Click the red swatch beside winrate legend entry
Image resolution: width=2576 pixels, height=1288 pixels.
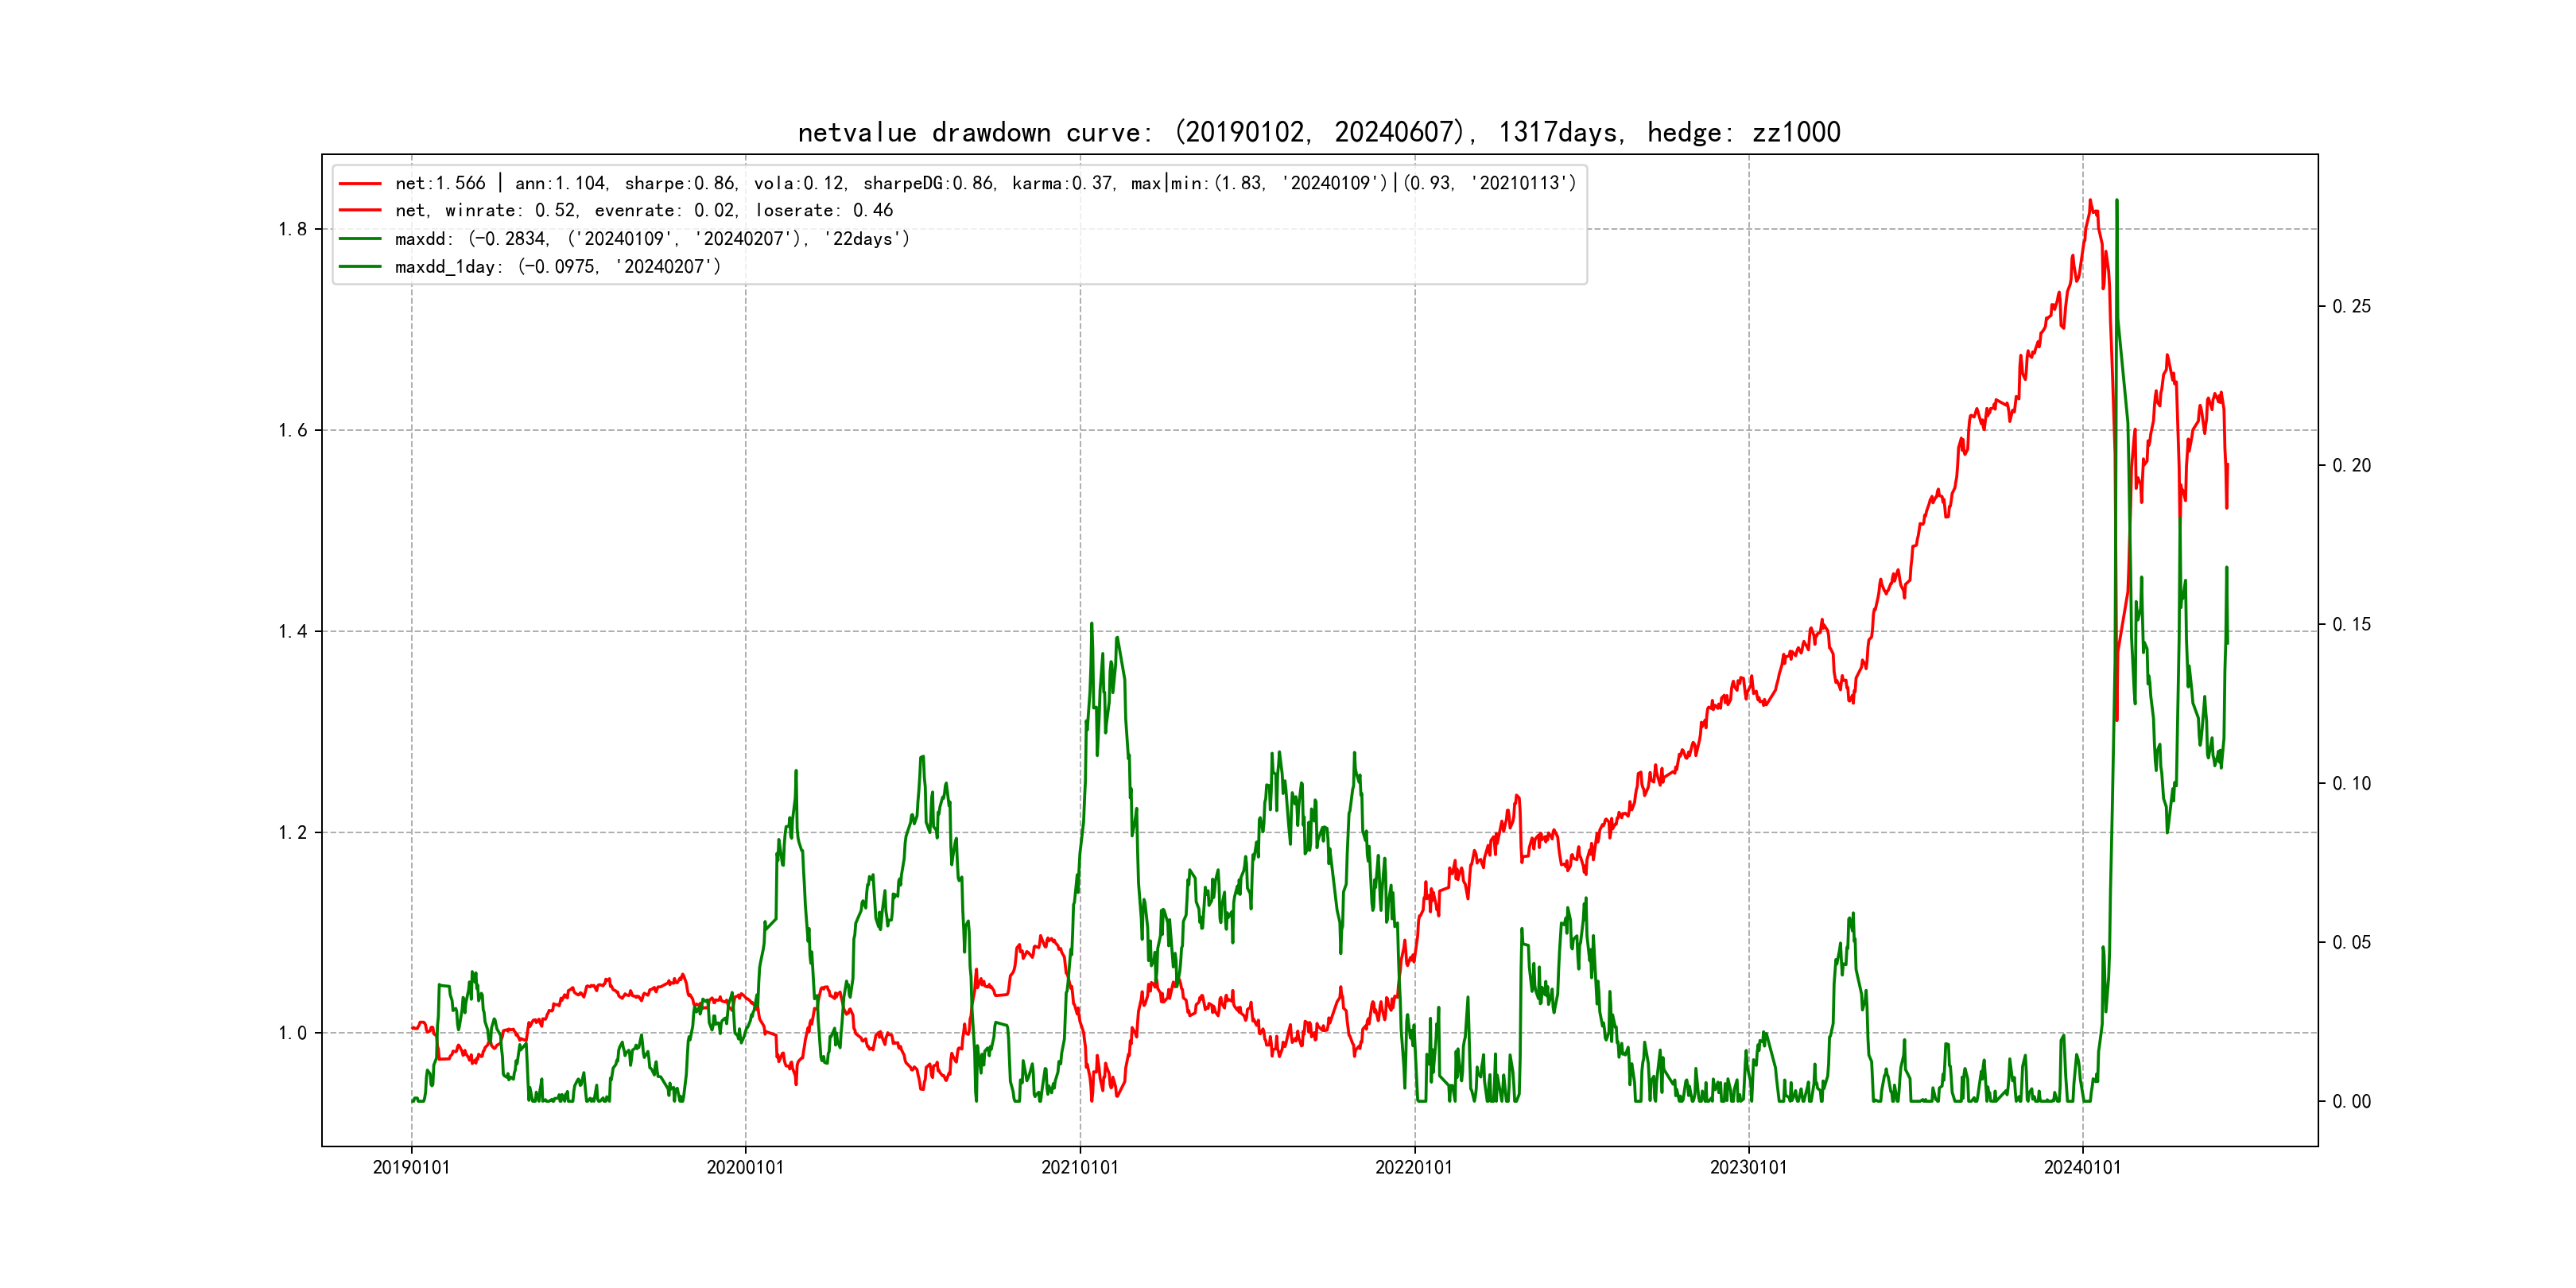360,211
